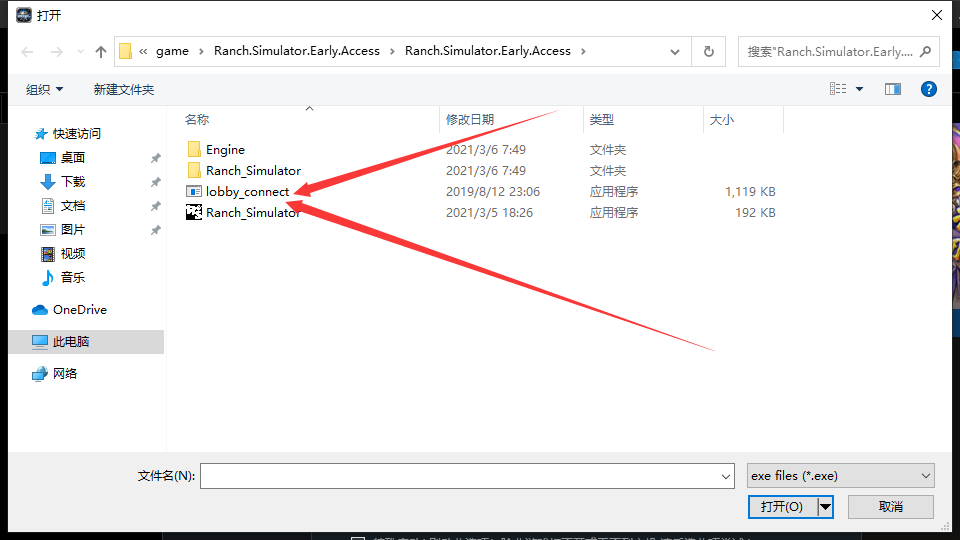Click the lobby_connect file icon
Image resolution: width=960 pixels, height=540 pixels.
(x=193, y=192)
